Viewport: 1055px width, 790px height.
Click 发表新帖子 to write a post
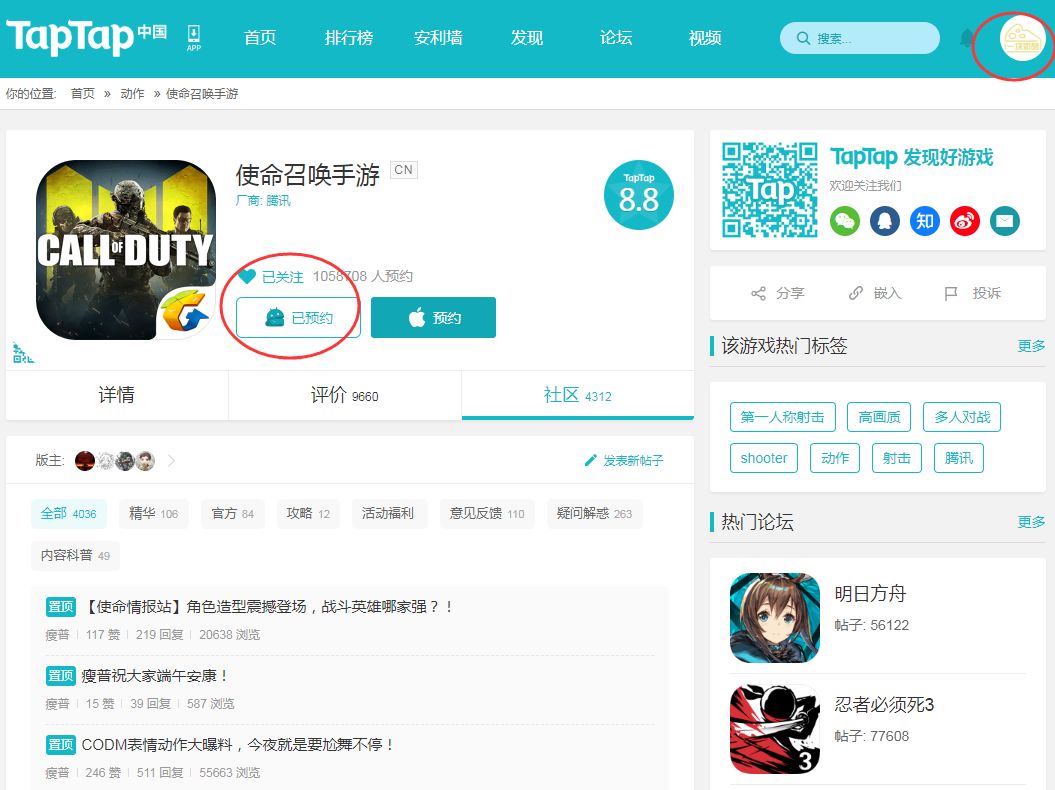pos(624,461)
